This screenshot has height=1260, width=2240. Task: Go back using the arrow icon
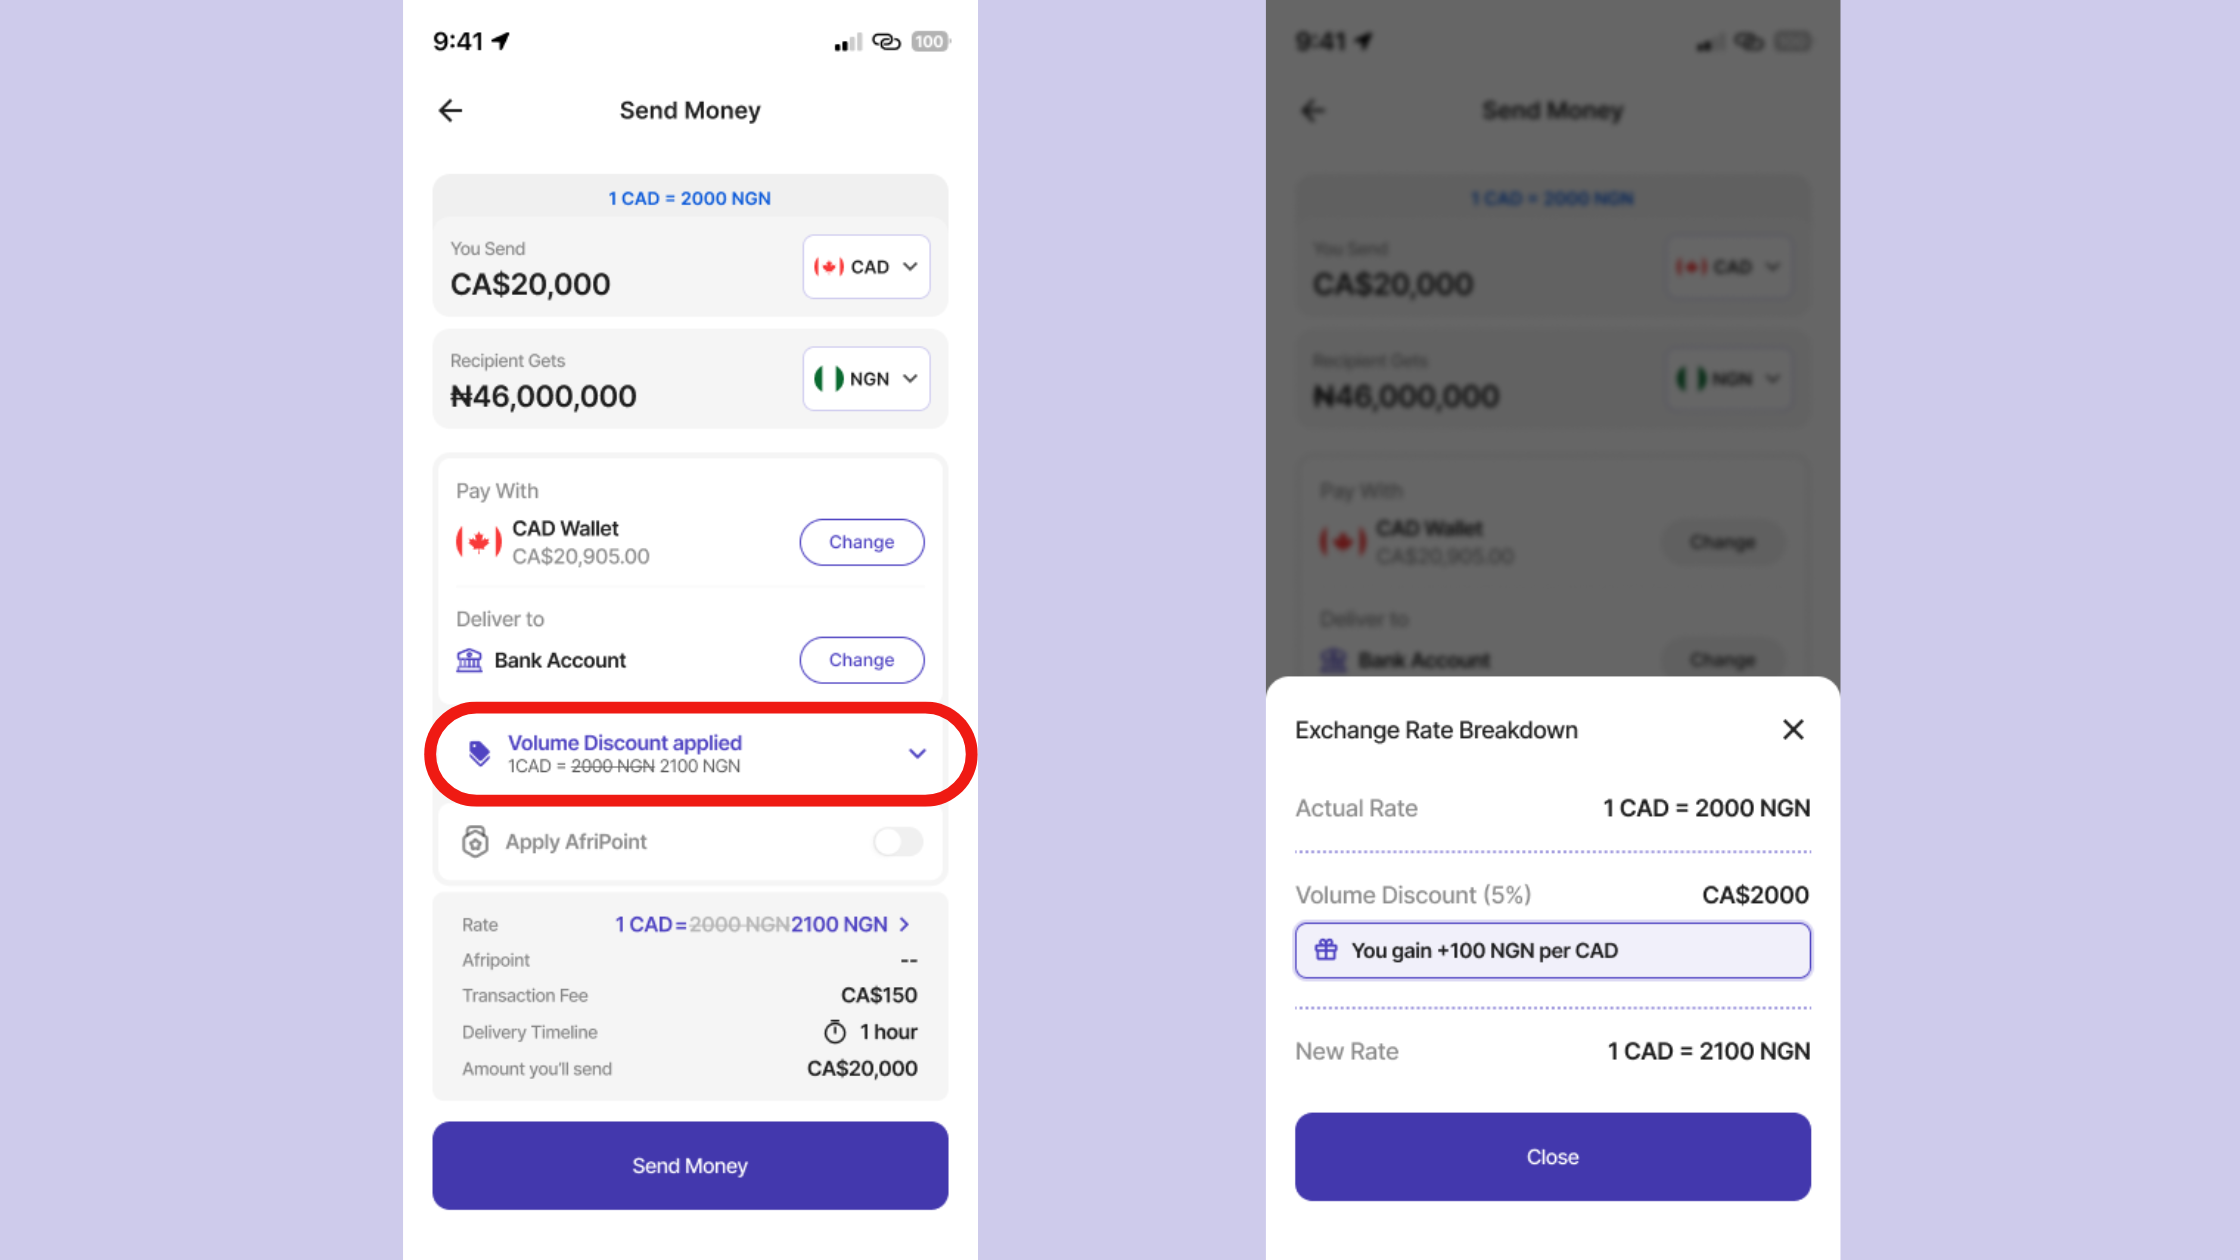pyautogui.click(x=450, y=110)
